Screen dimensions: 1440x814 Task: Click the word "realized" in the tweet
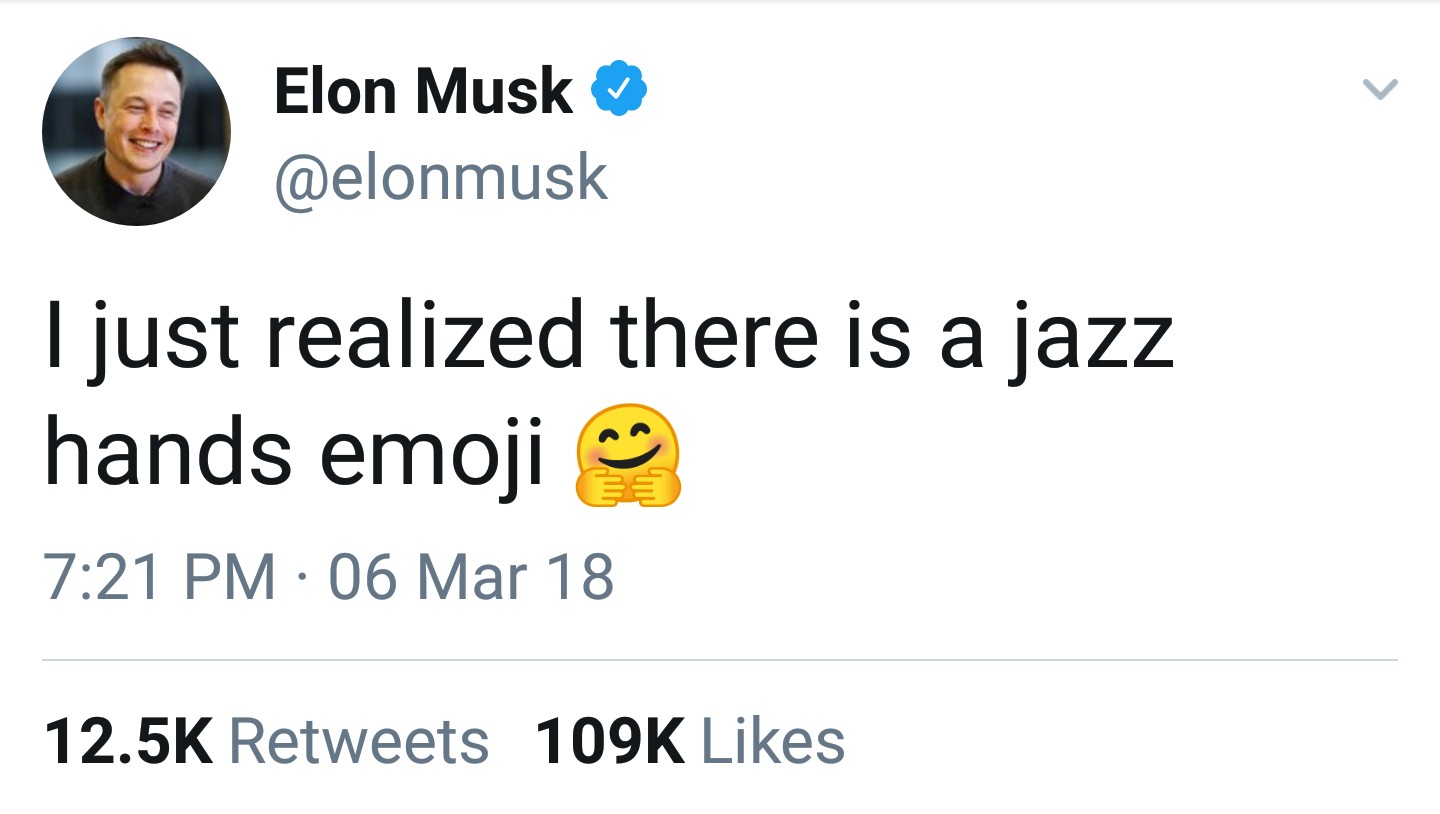(x=424, y=335)
